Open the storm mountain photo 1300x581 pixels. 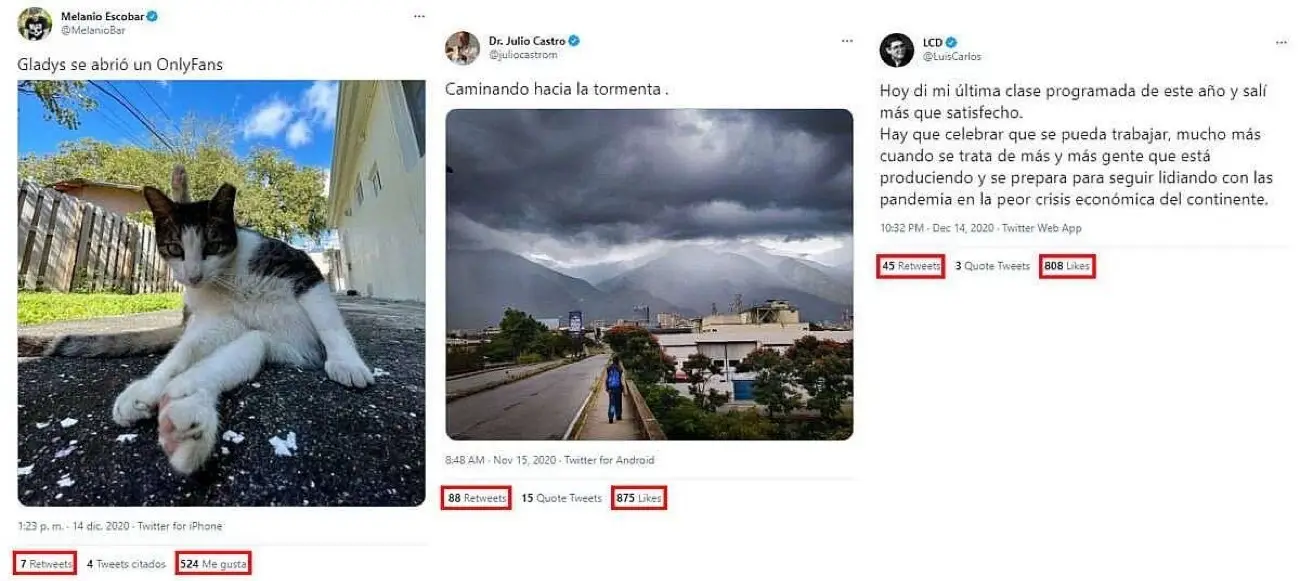tap(649, 275)
